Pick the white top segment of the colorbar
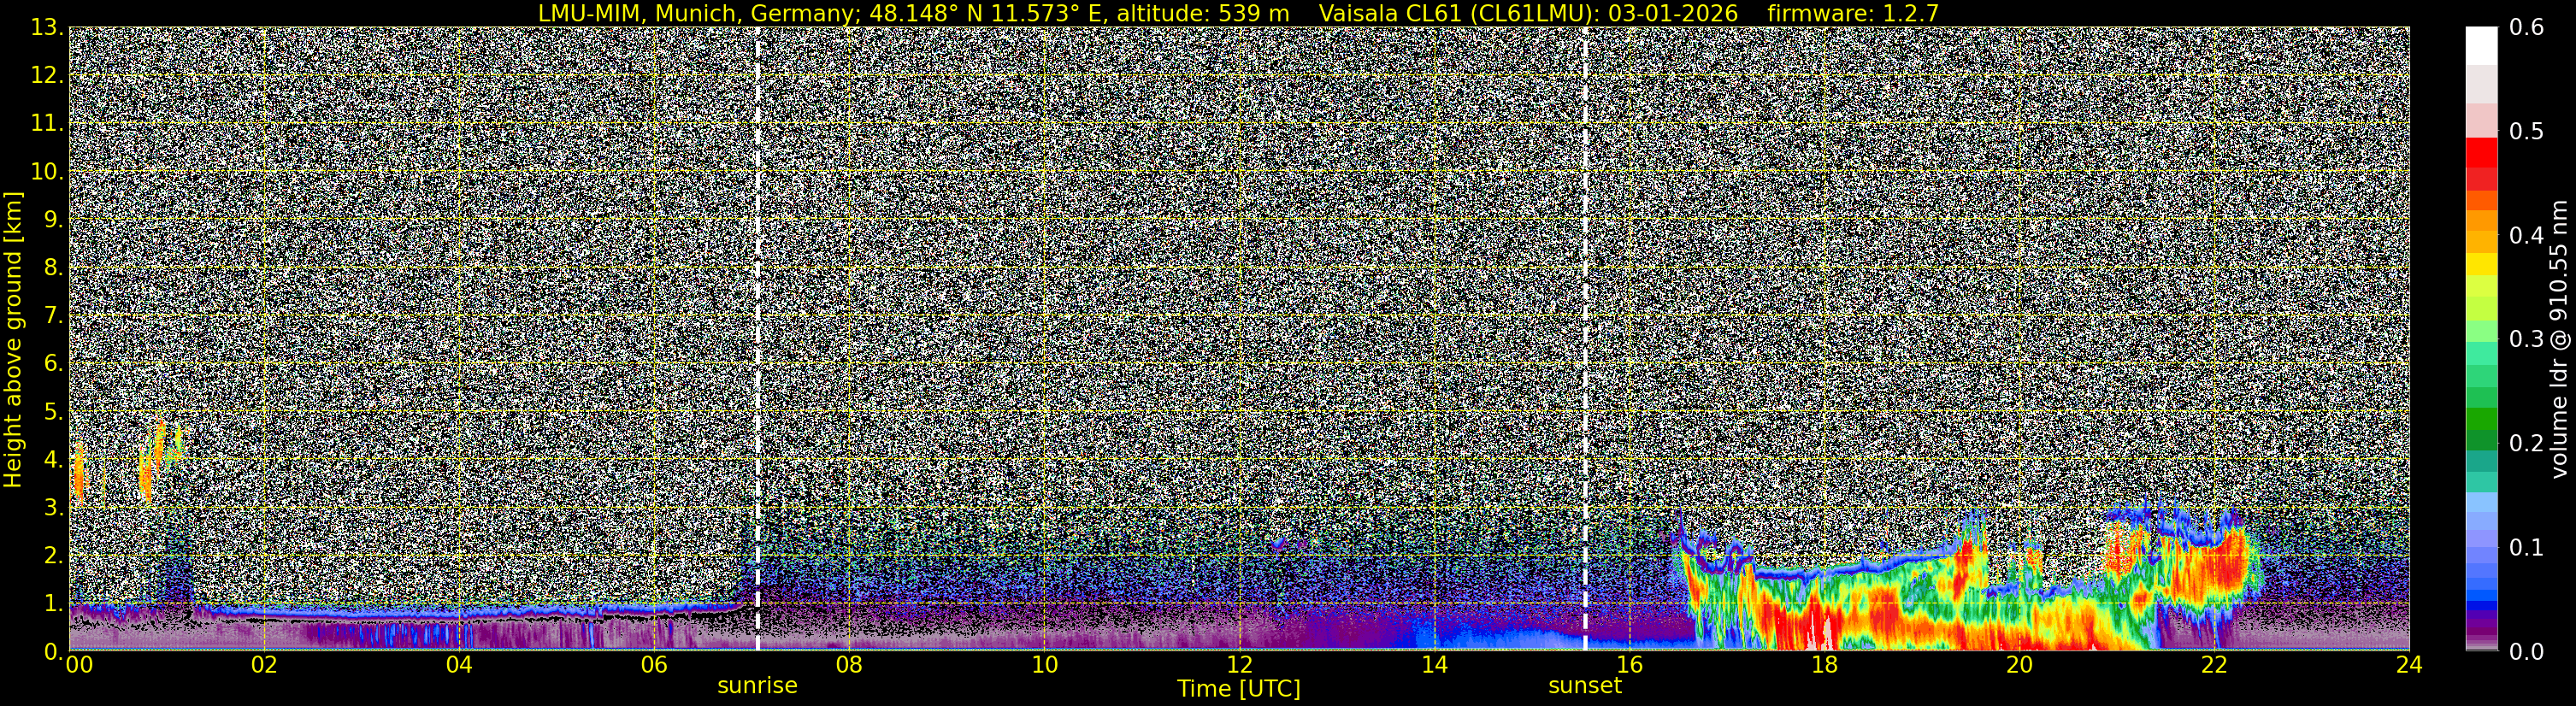Viewport: 2576px width, 706px height. 2481,46
